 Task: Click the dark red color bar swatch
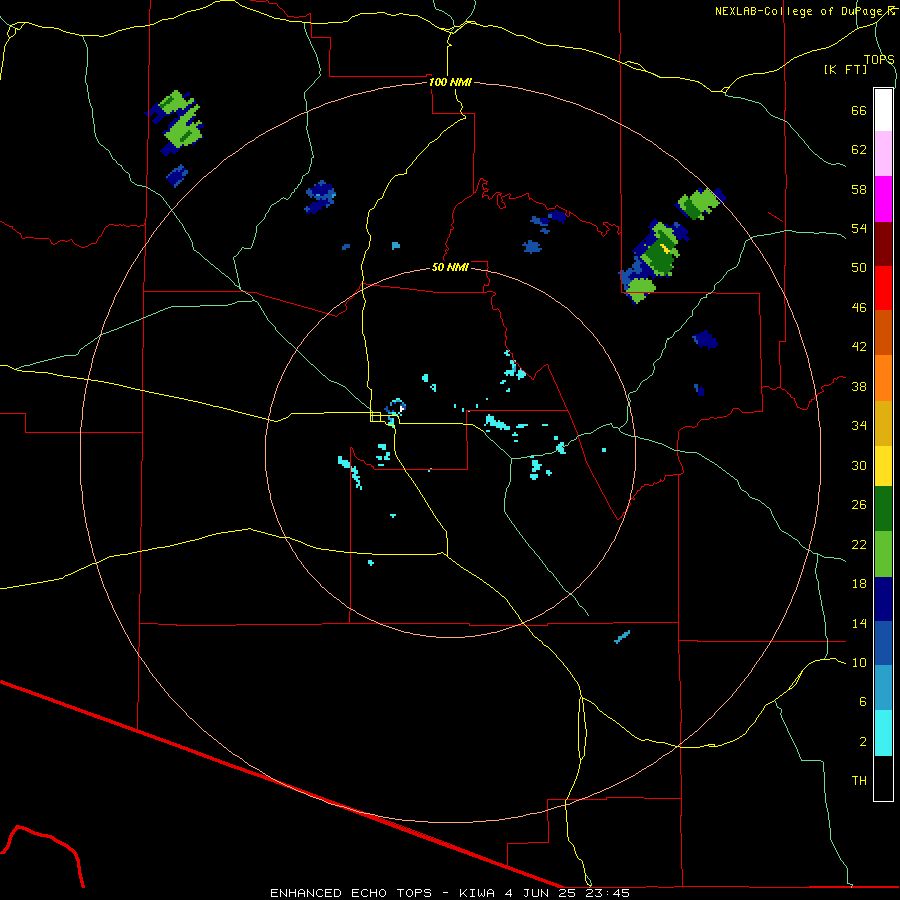883,244
